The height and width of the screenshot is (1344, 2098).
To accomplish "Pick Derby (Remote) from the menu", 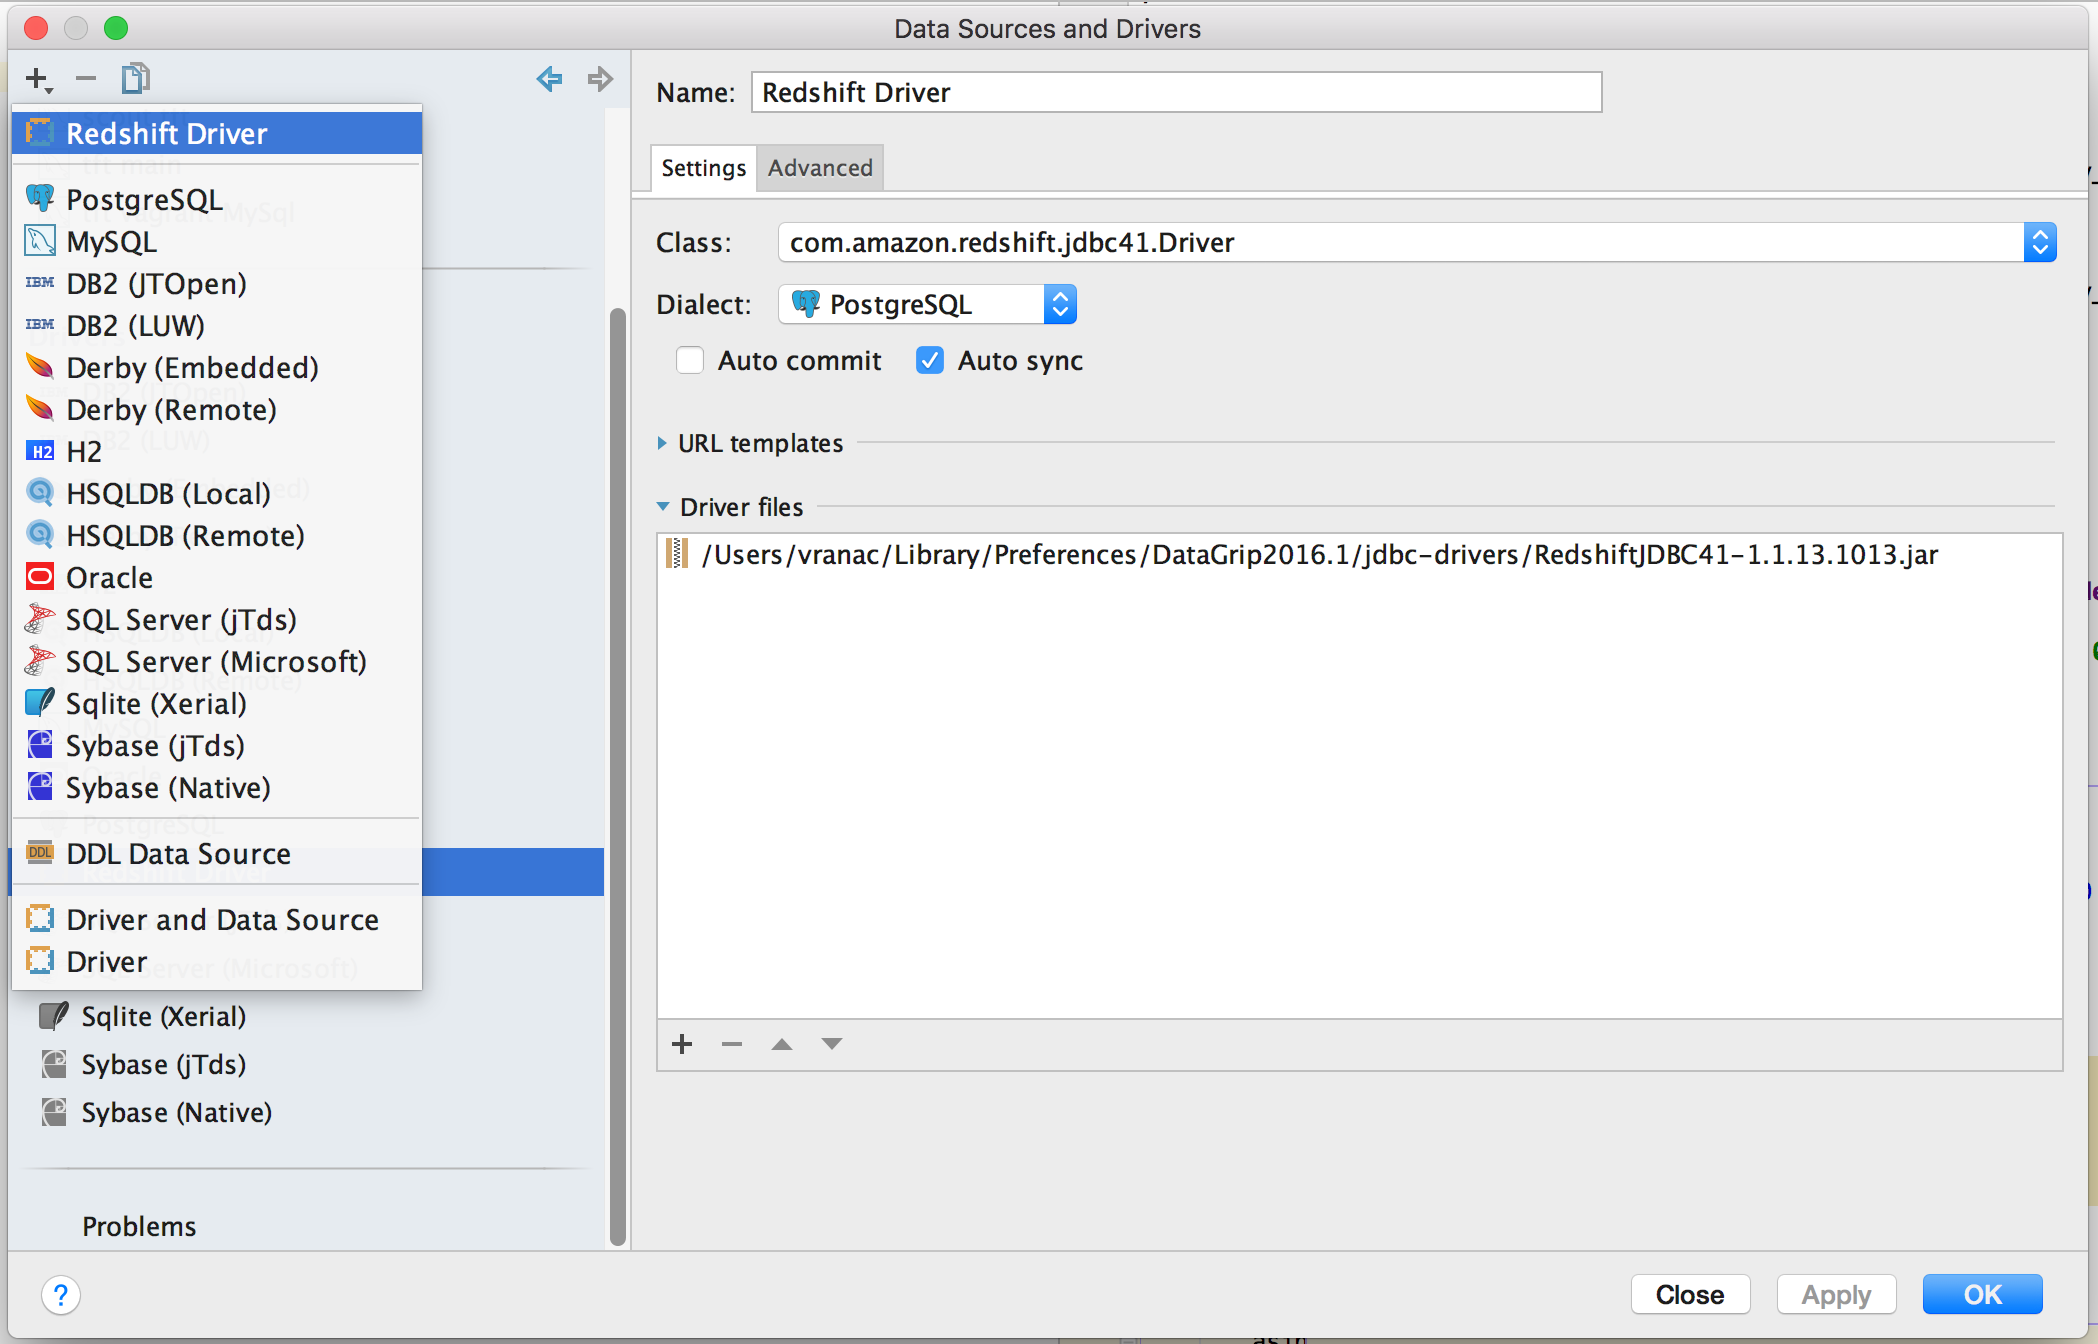I will [x=217, y=410].
